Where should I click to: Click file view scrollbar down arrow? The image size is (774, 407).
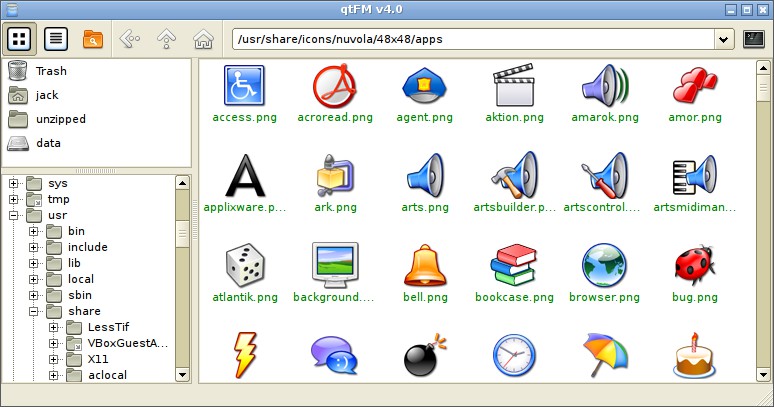pos(763,375)
